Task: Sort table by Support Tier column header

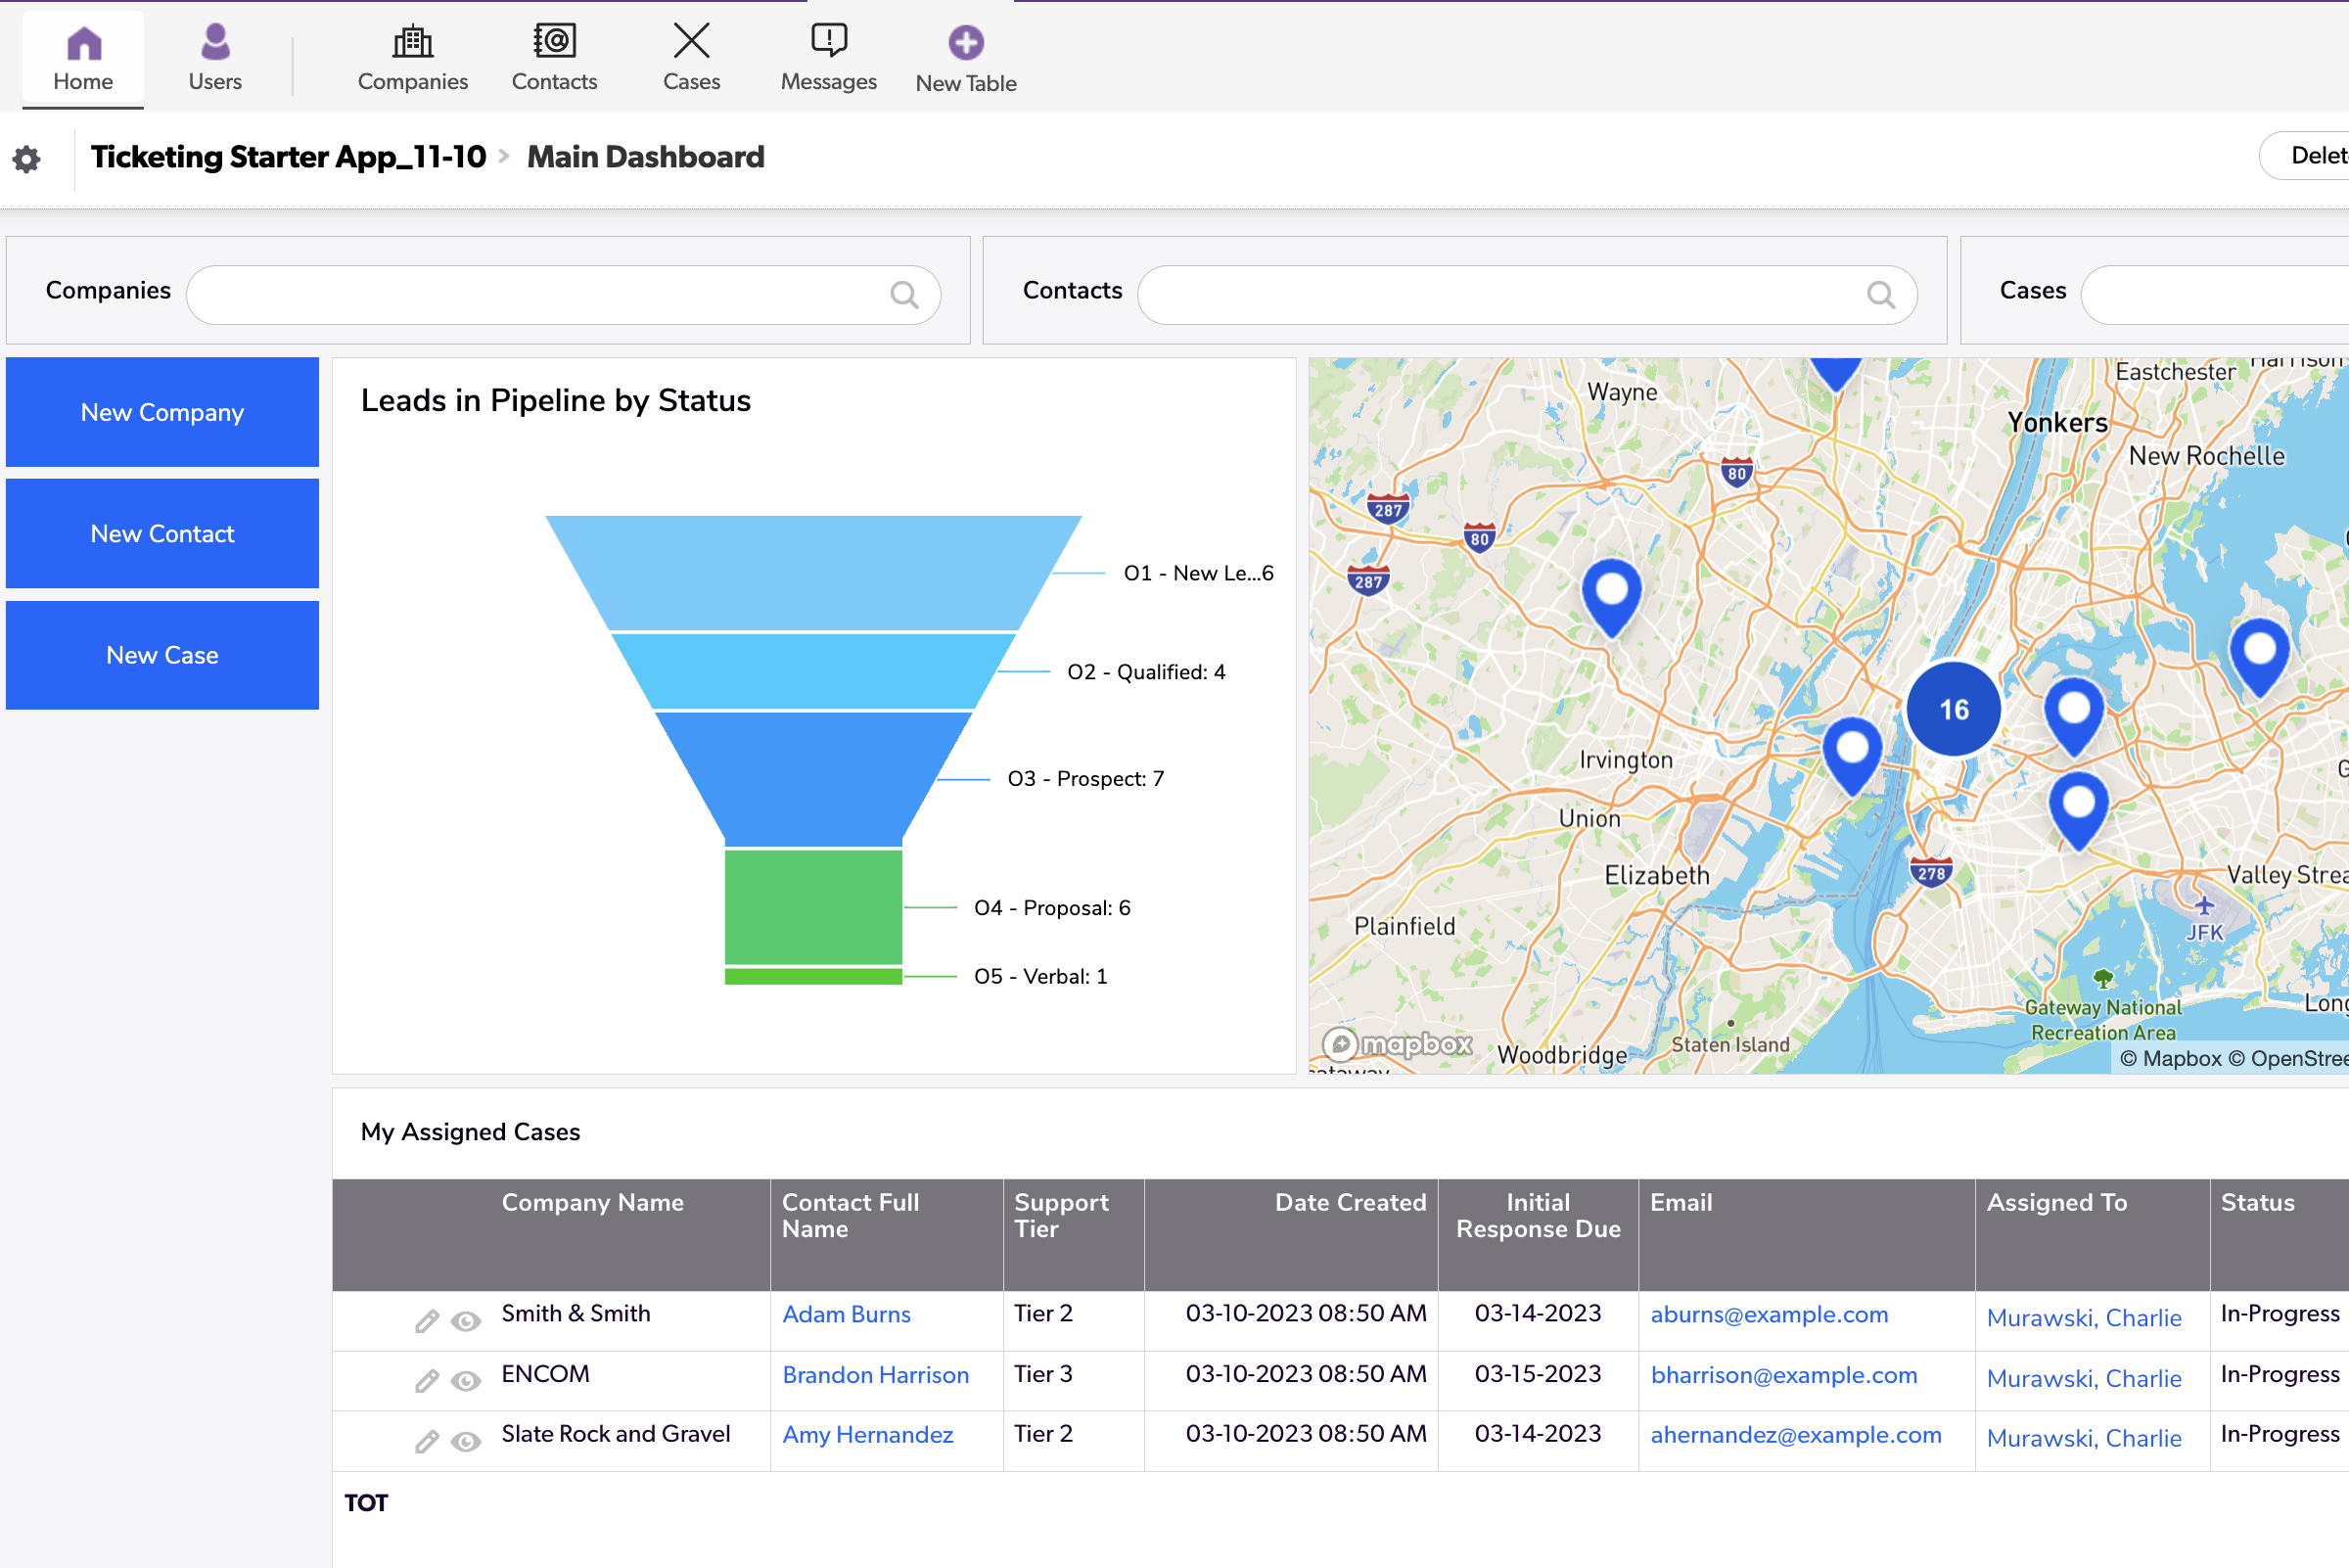Action: 1061,1215
